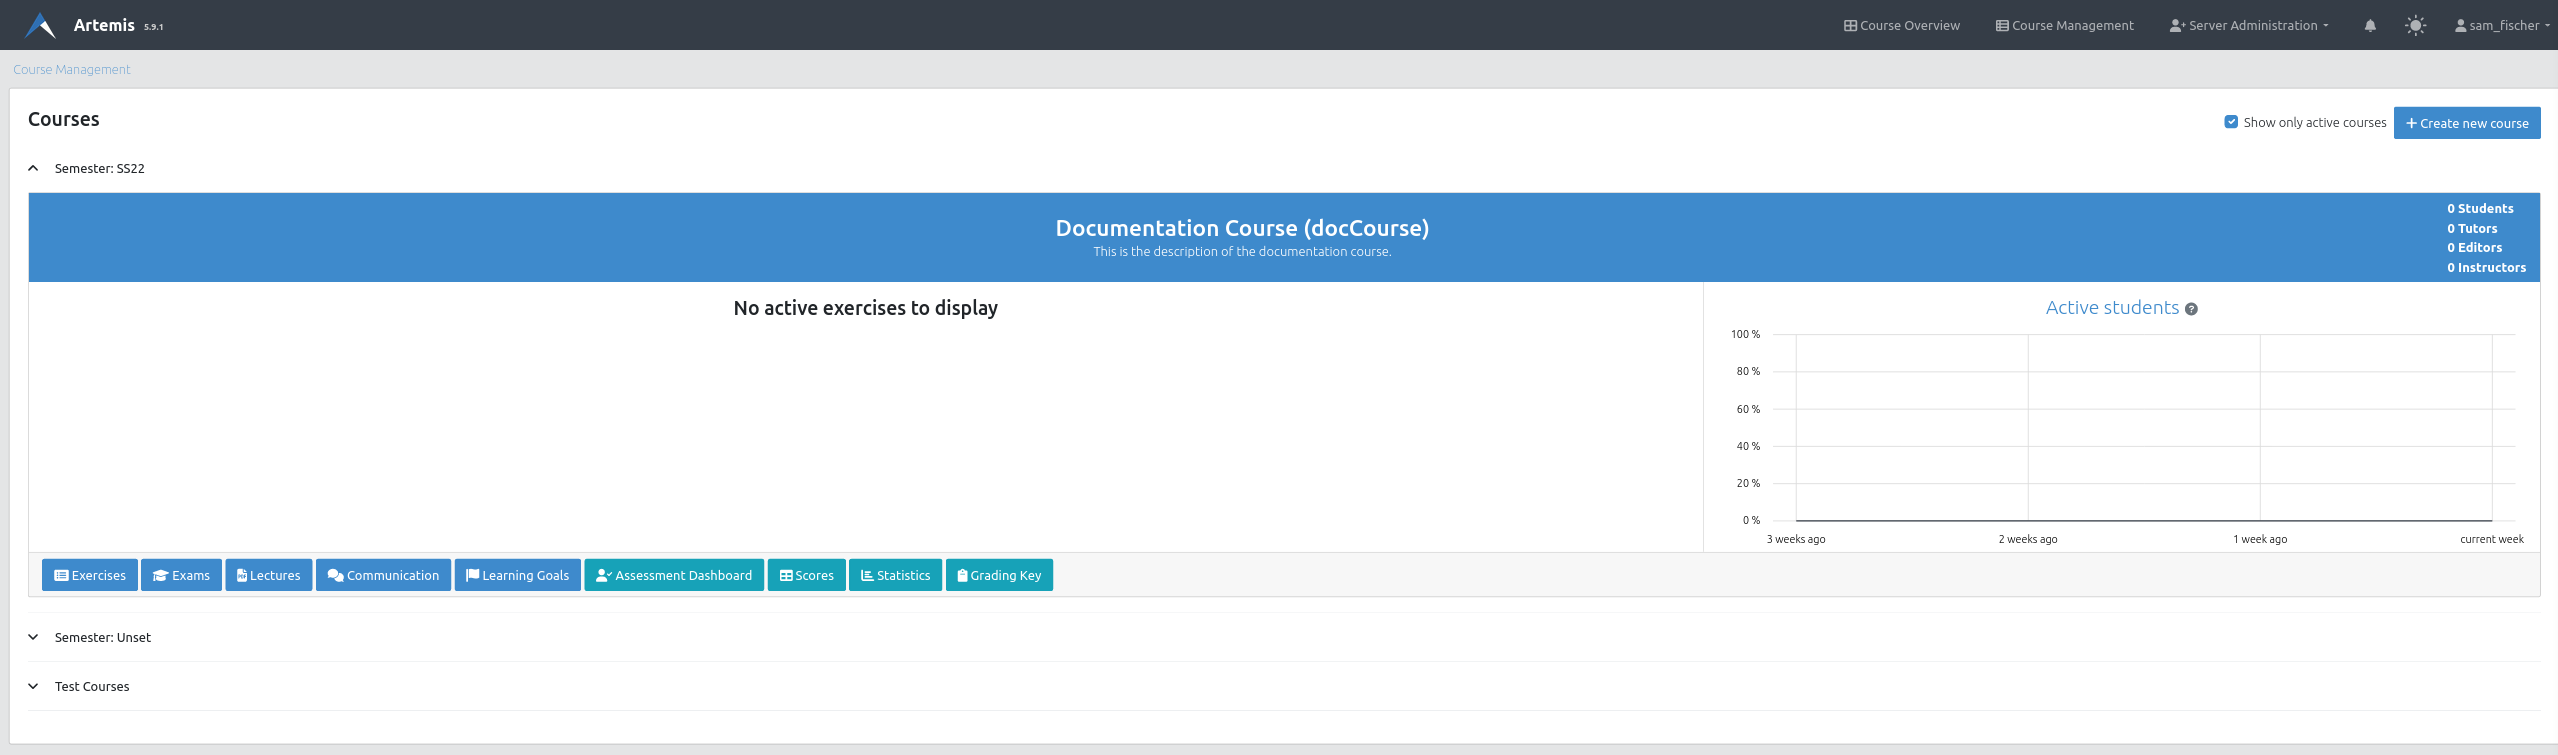Image resolution: width=2558 pixels, height=755 pixels.
Task: Expand the Test Courses section
Action: 34,686
